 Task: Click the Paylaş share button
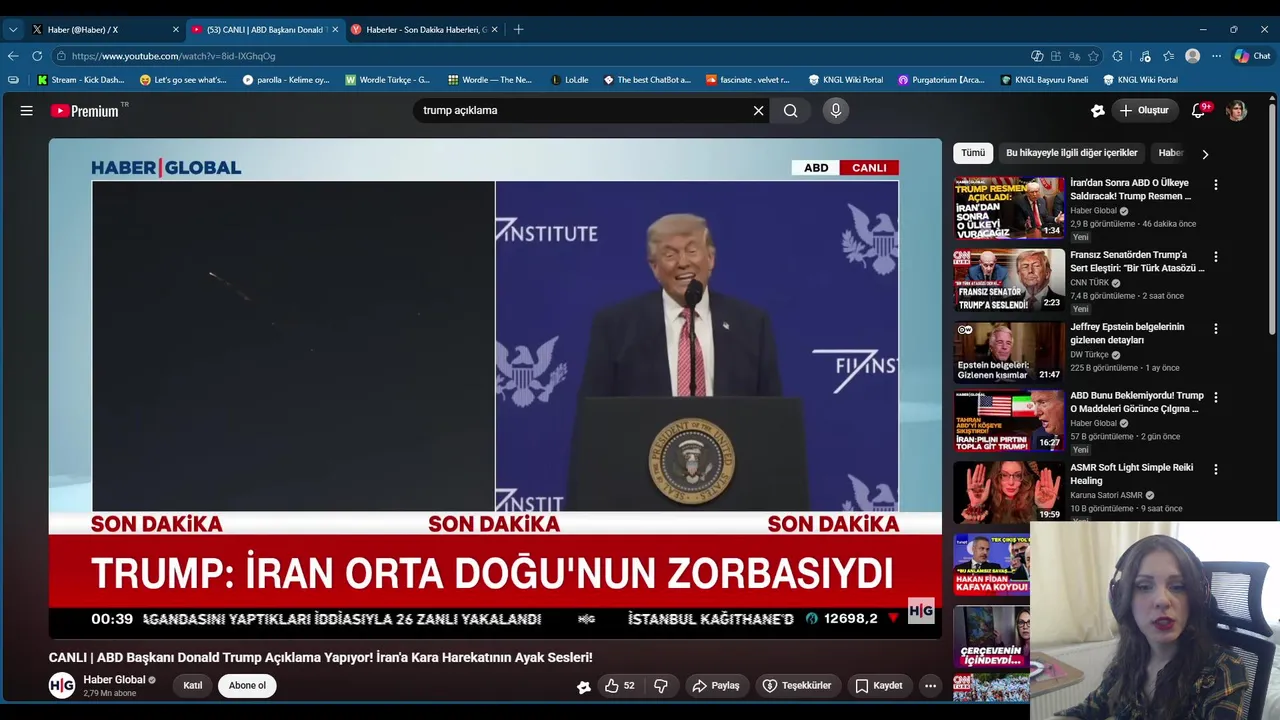coord(716,686)
